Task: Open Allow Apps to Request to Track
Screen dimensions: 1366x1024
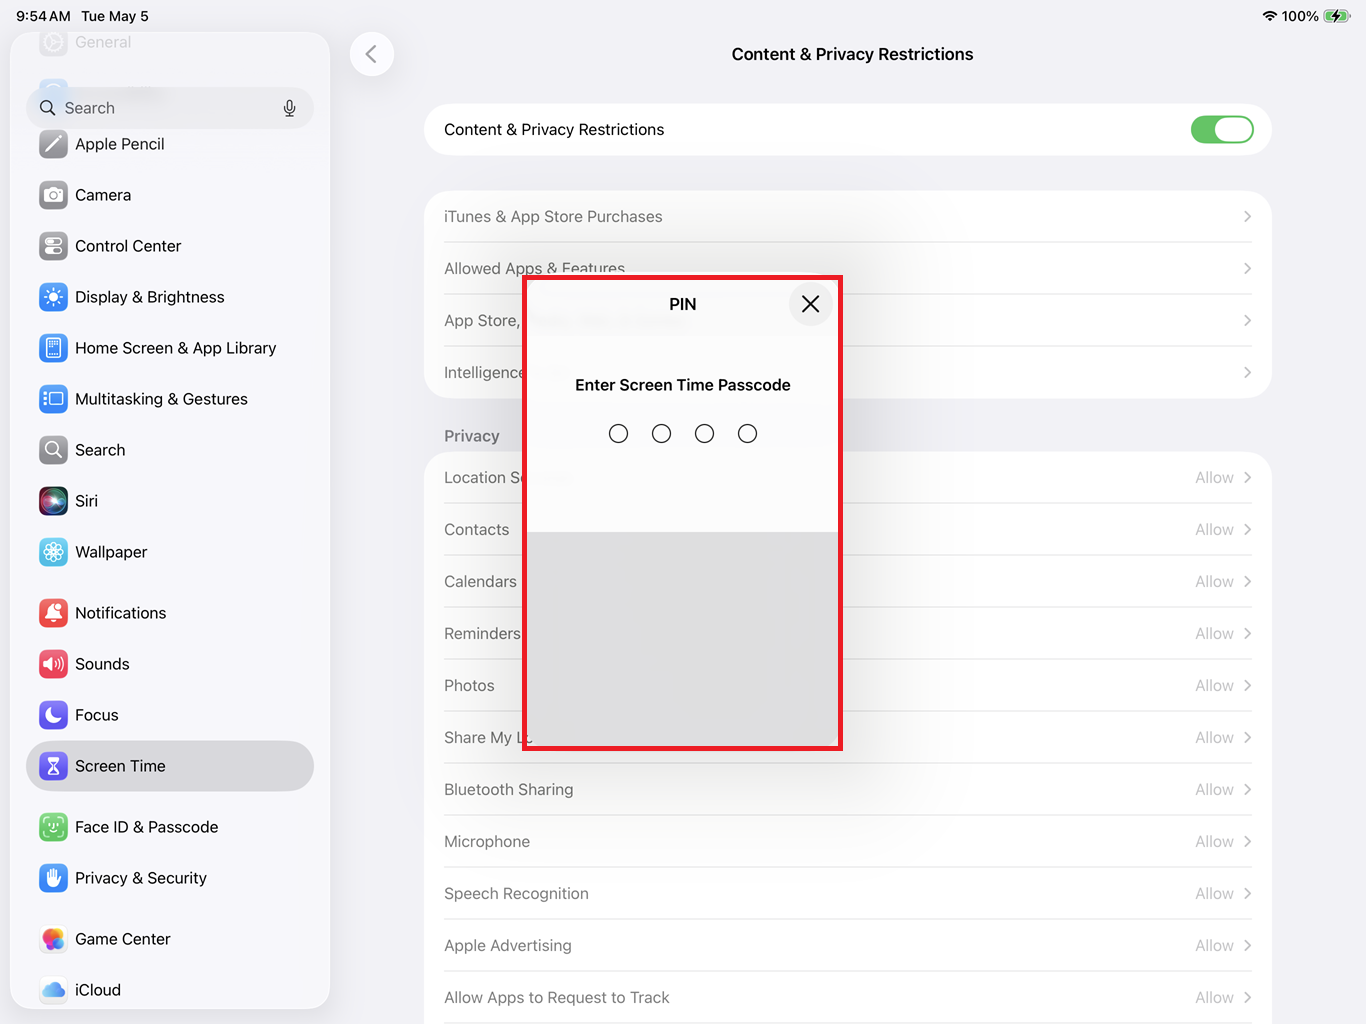Action: point(848,998)
